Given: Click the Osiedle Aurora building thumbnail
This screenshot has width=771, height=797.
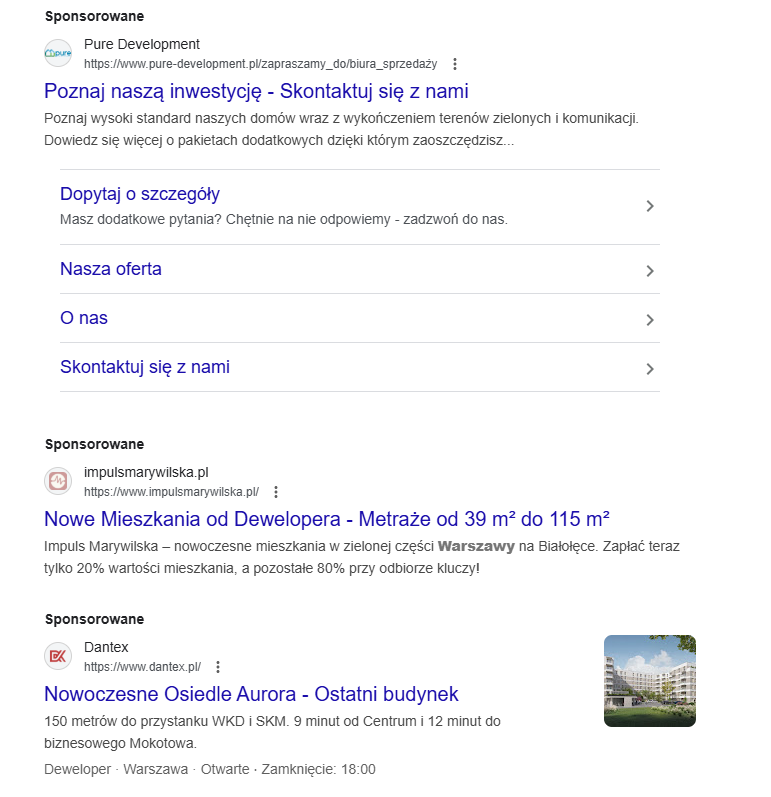Looking at the screenshot, I should click(650, 681).
